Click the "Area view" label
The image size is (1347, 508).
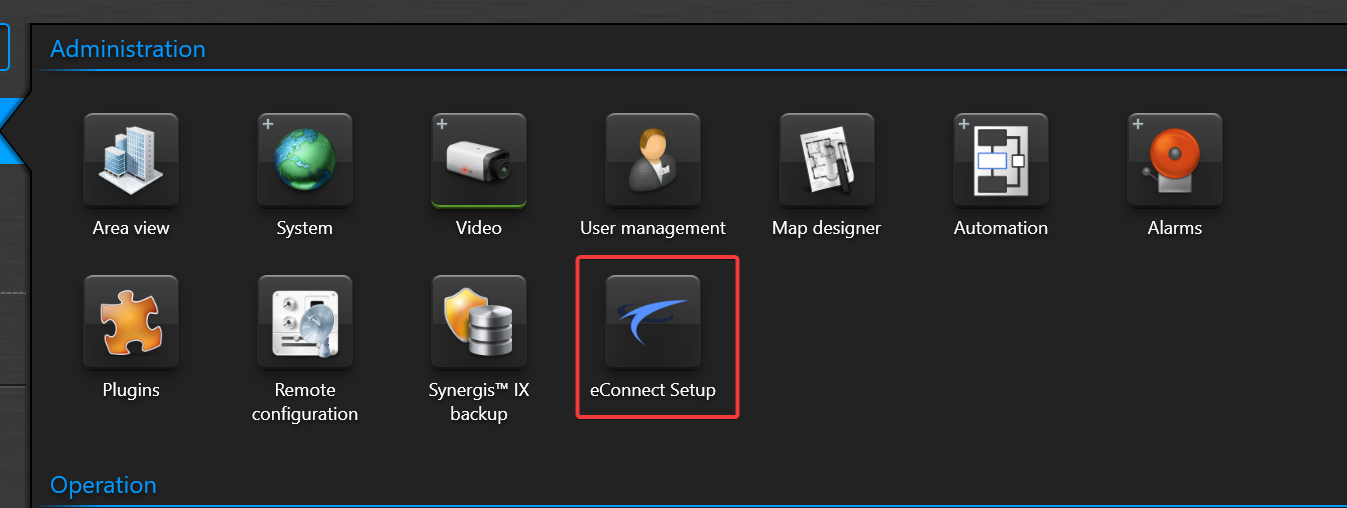click(x=131, y=228)
